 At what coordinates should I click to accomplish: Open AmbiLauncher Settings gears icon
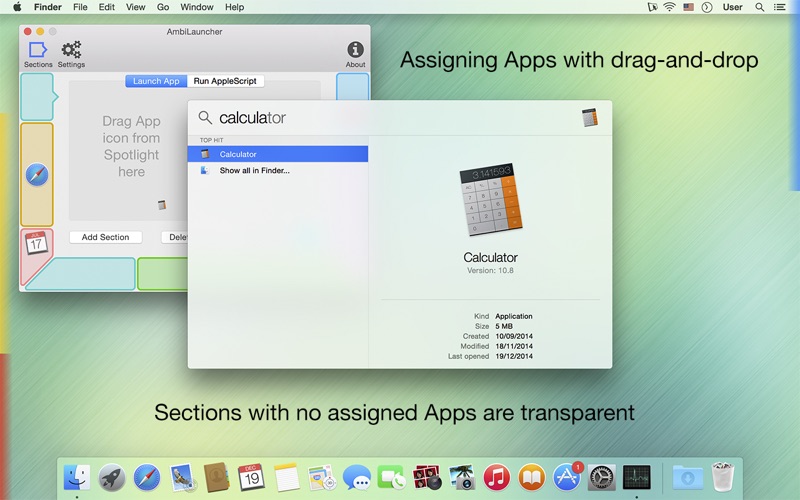pos(71,50)
